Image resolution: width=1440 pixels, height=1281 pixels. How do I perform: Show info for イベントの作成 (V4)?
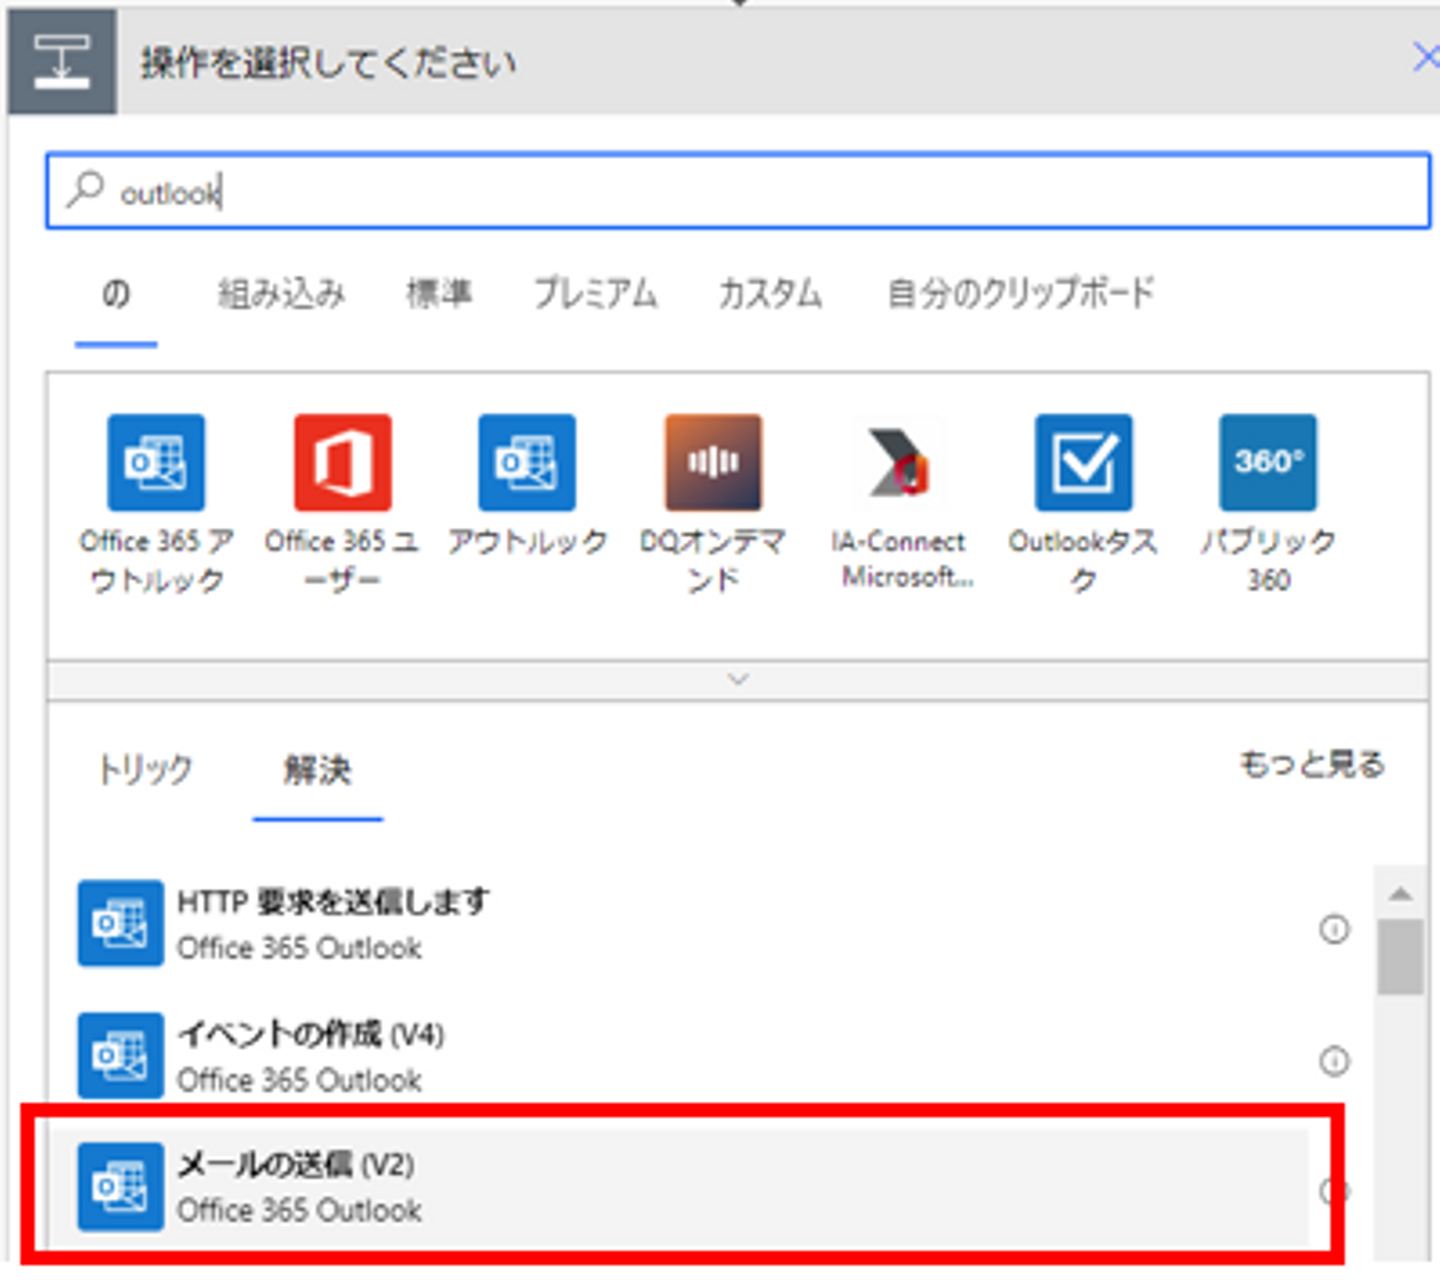1334,1060
